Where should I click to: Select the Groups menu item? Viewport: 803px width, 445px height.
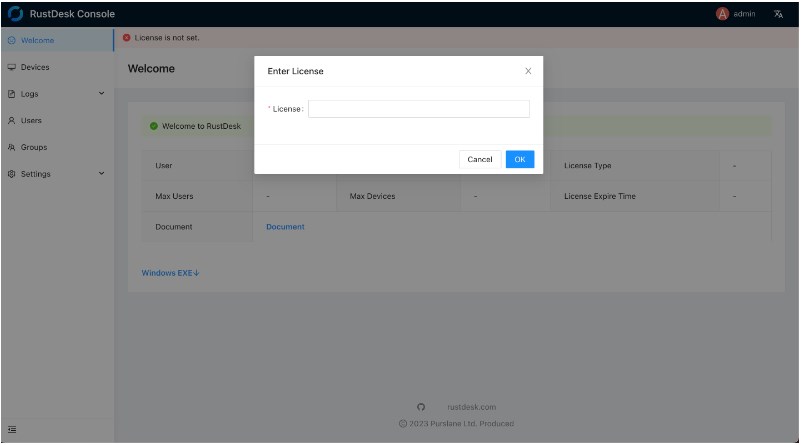(x=33, y=147)
